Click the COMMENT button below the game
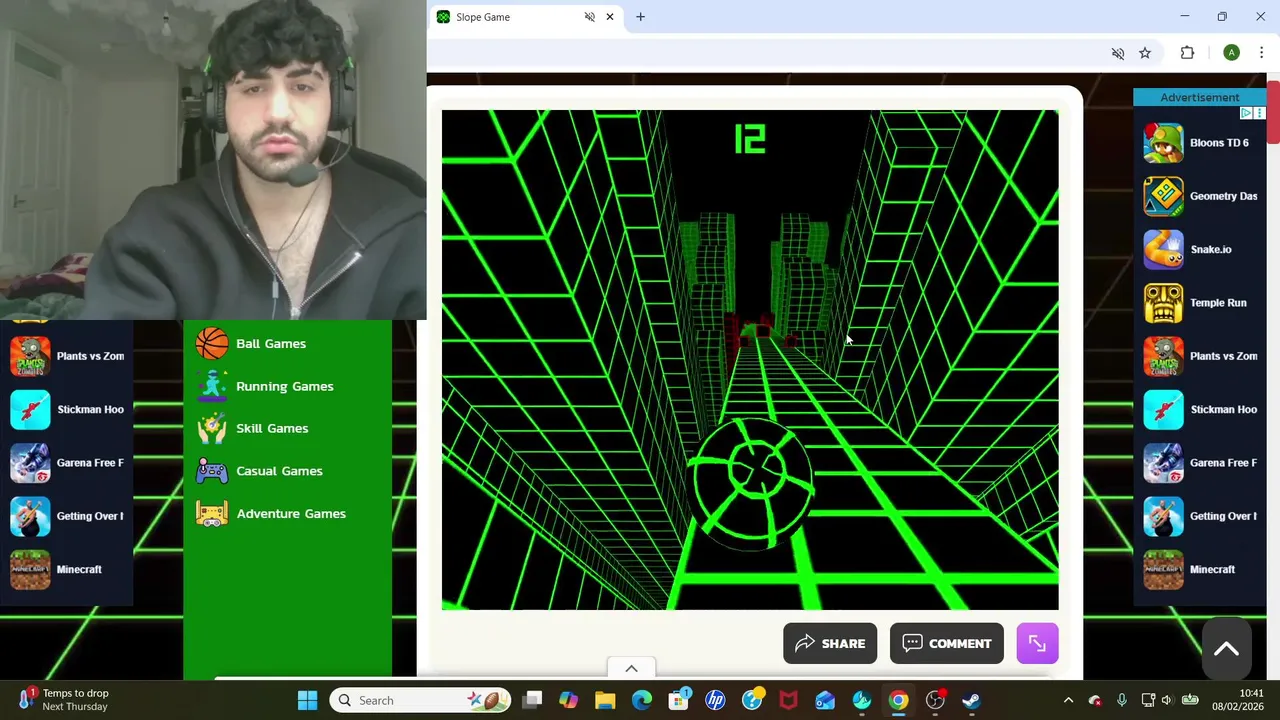The image size is (1280, 720). [946, 644]
